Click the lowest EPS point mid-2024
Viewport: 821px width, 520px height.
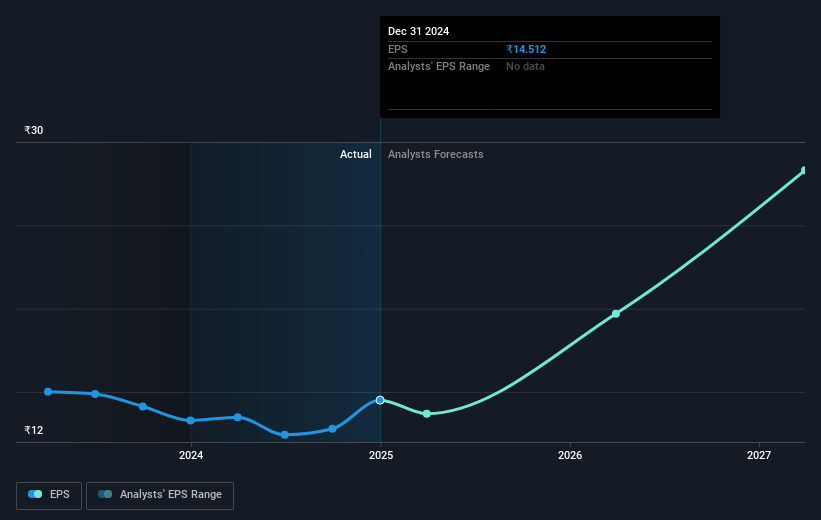click(x=285, y=435)
